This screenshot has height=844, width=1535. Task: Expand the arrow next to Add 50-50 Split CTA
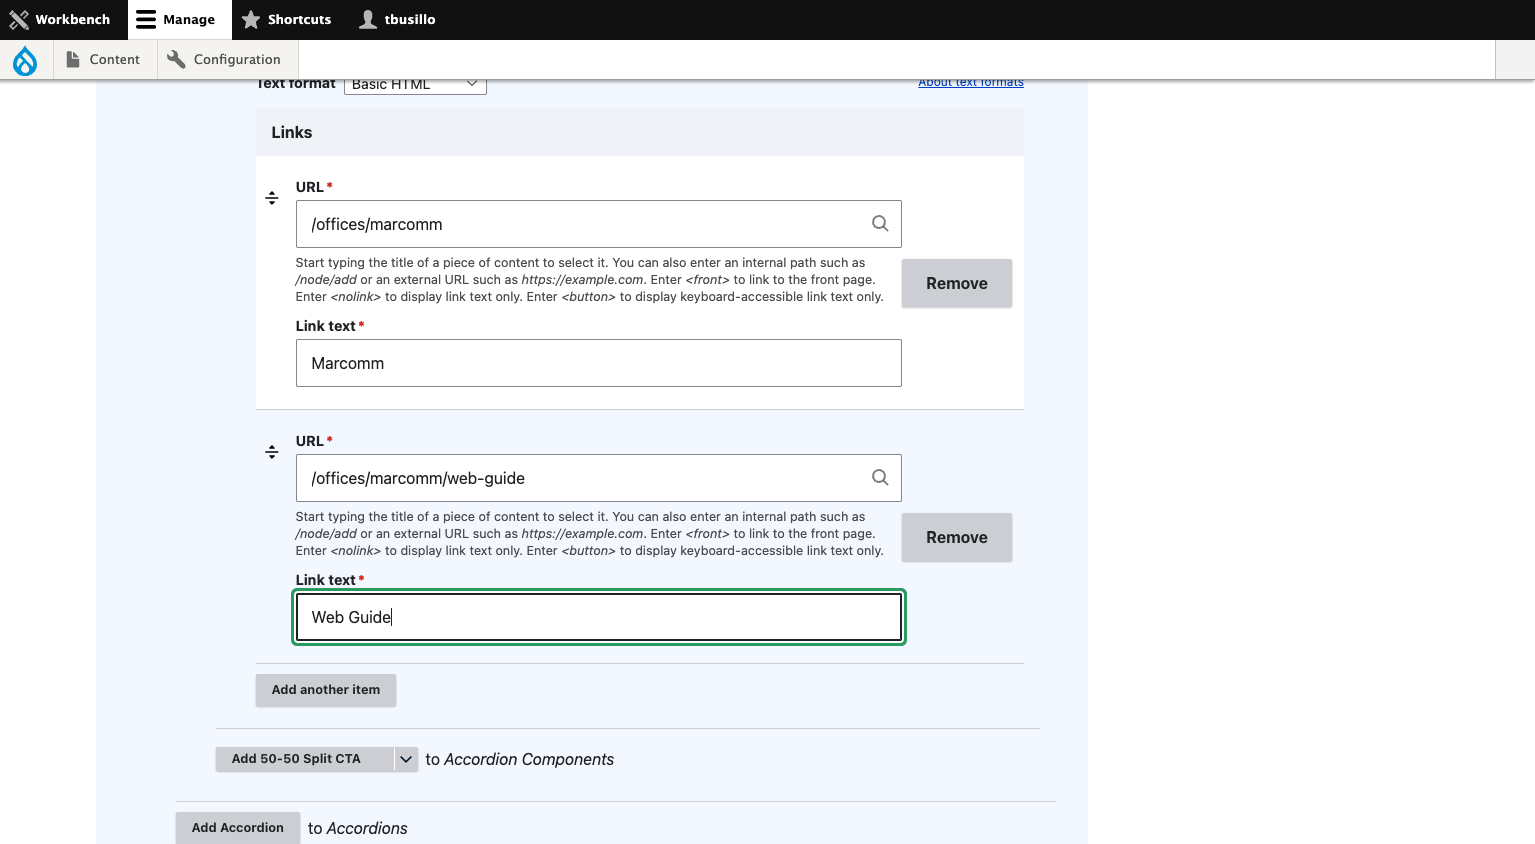[406, 759]
